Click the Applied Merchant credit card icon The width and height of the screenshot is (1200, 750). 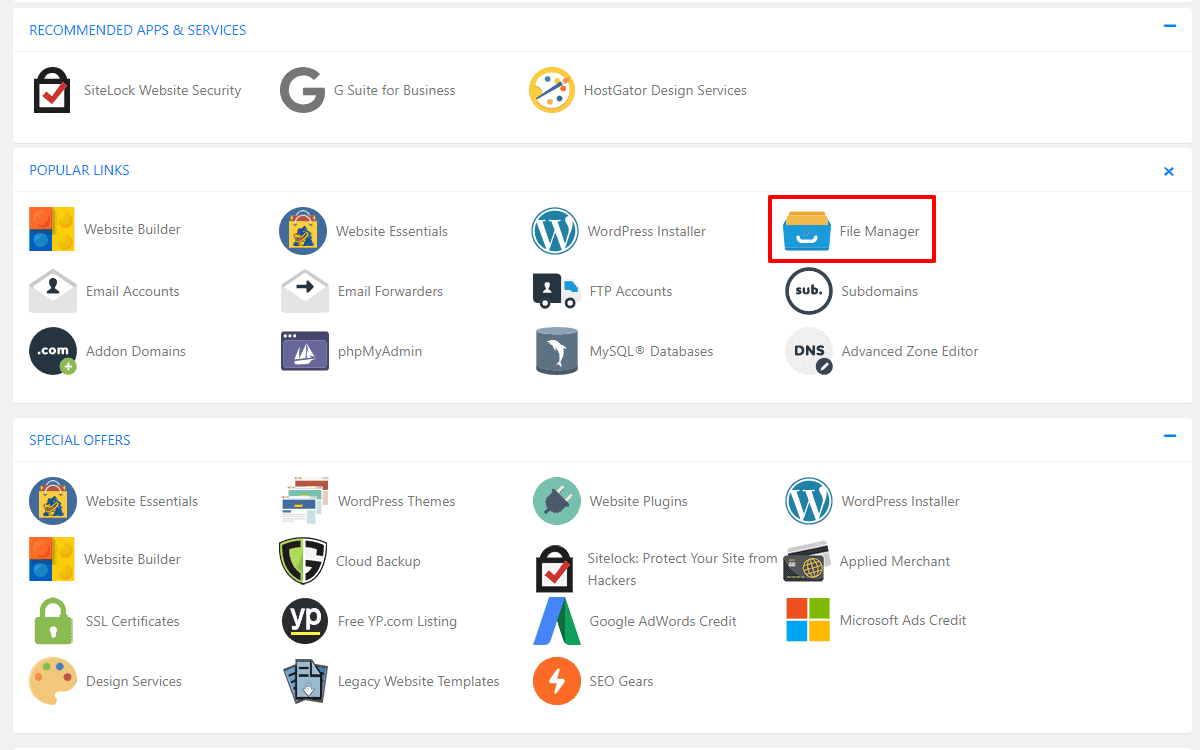(807, 561)
